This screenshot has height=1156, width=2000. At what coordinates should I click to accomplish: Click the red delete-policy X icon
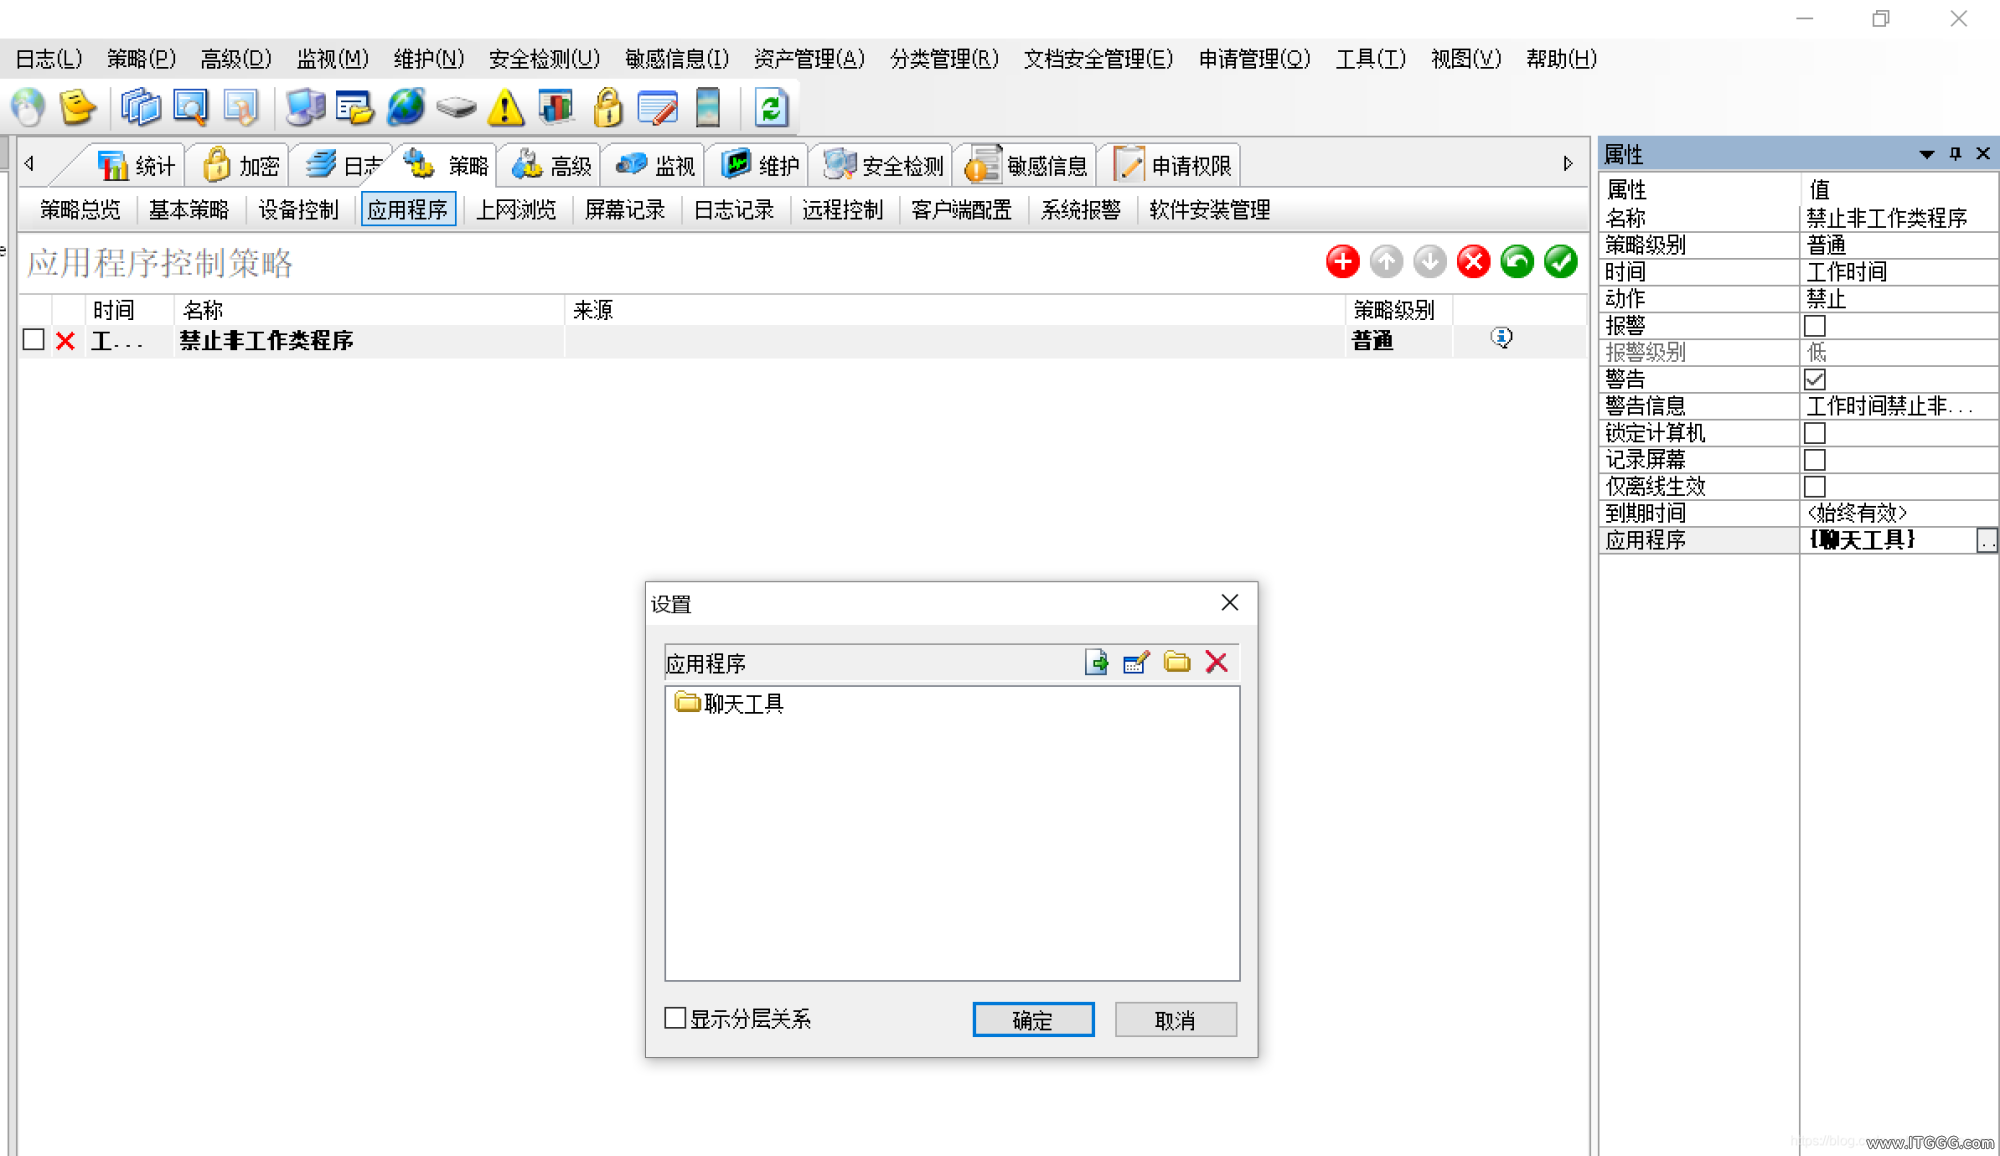1473,262
